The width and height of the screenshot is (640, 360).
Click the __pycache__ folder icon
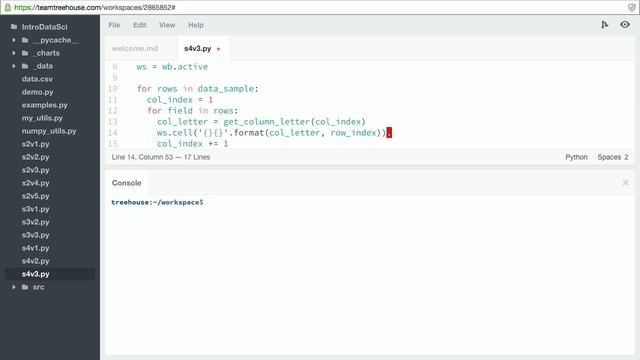pos(25,40)
